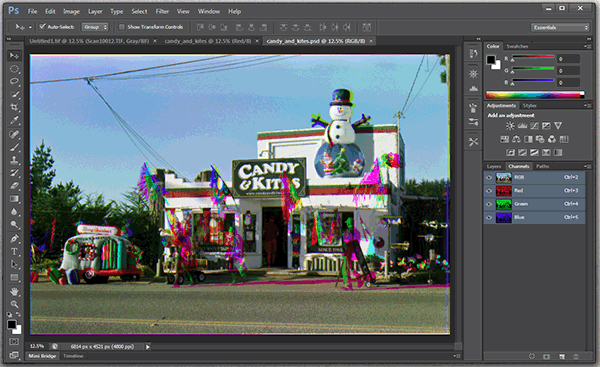Viewport: 600px width, 367px height.
Task: Hide the RGB composite channel eye
Action: pyautogui.click(x=489, y=178)
